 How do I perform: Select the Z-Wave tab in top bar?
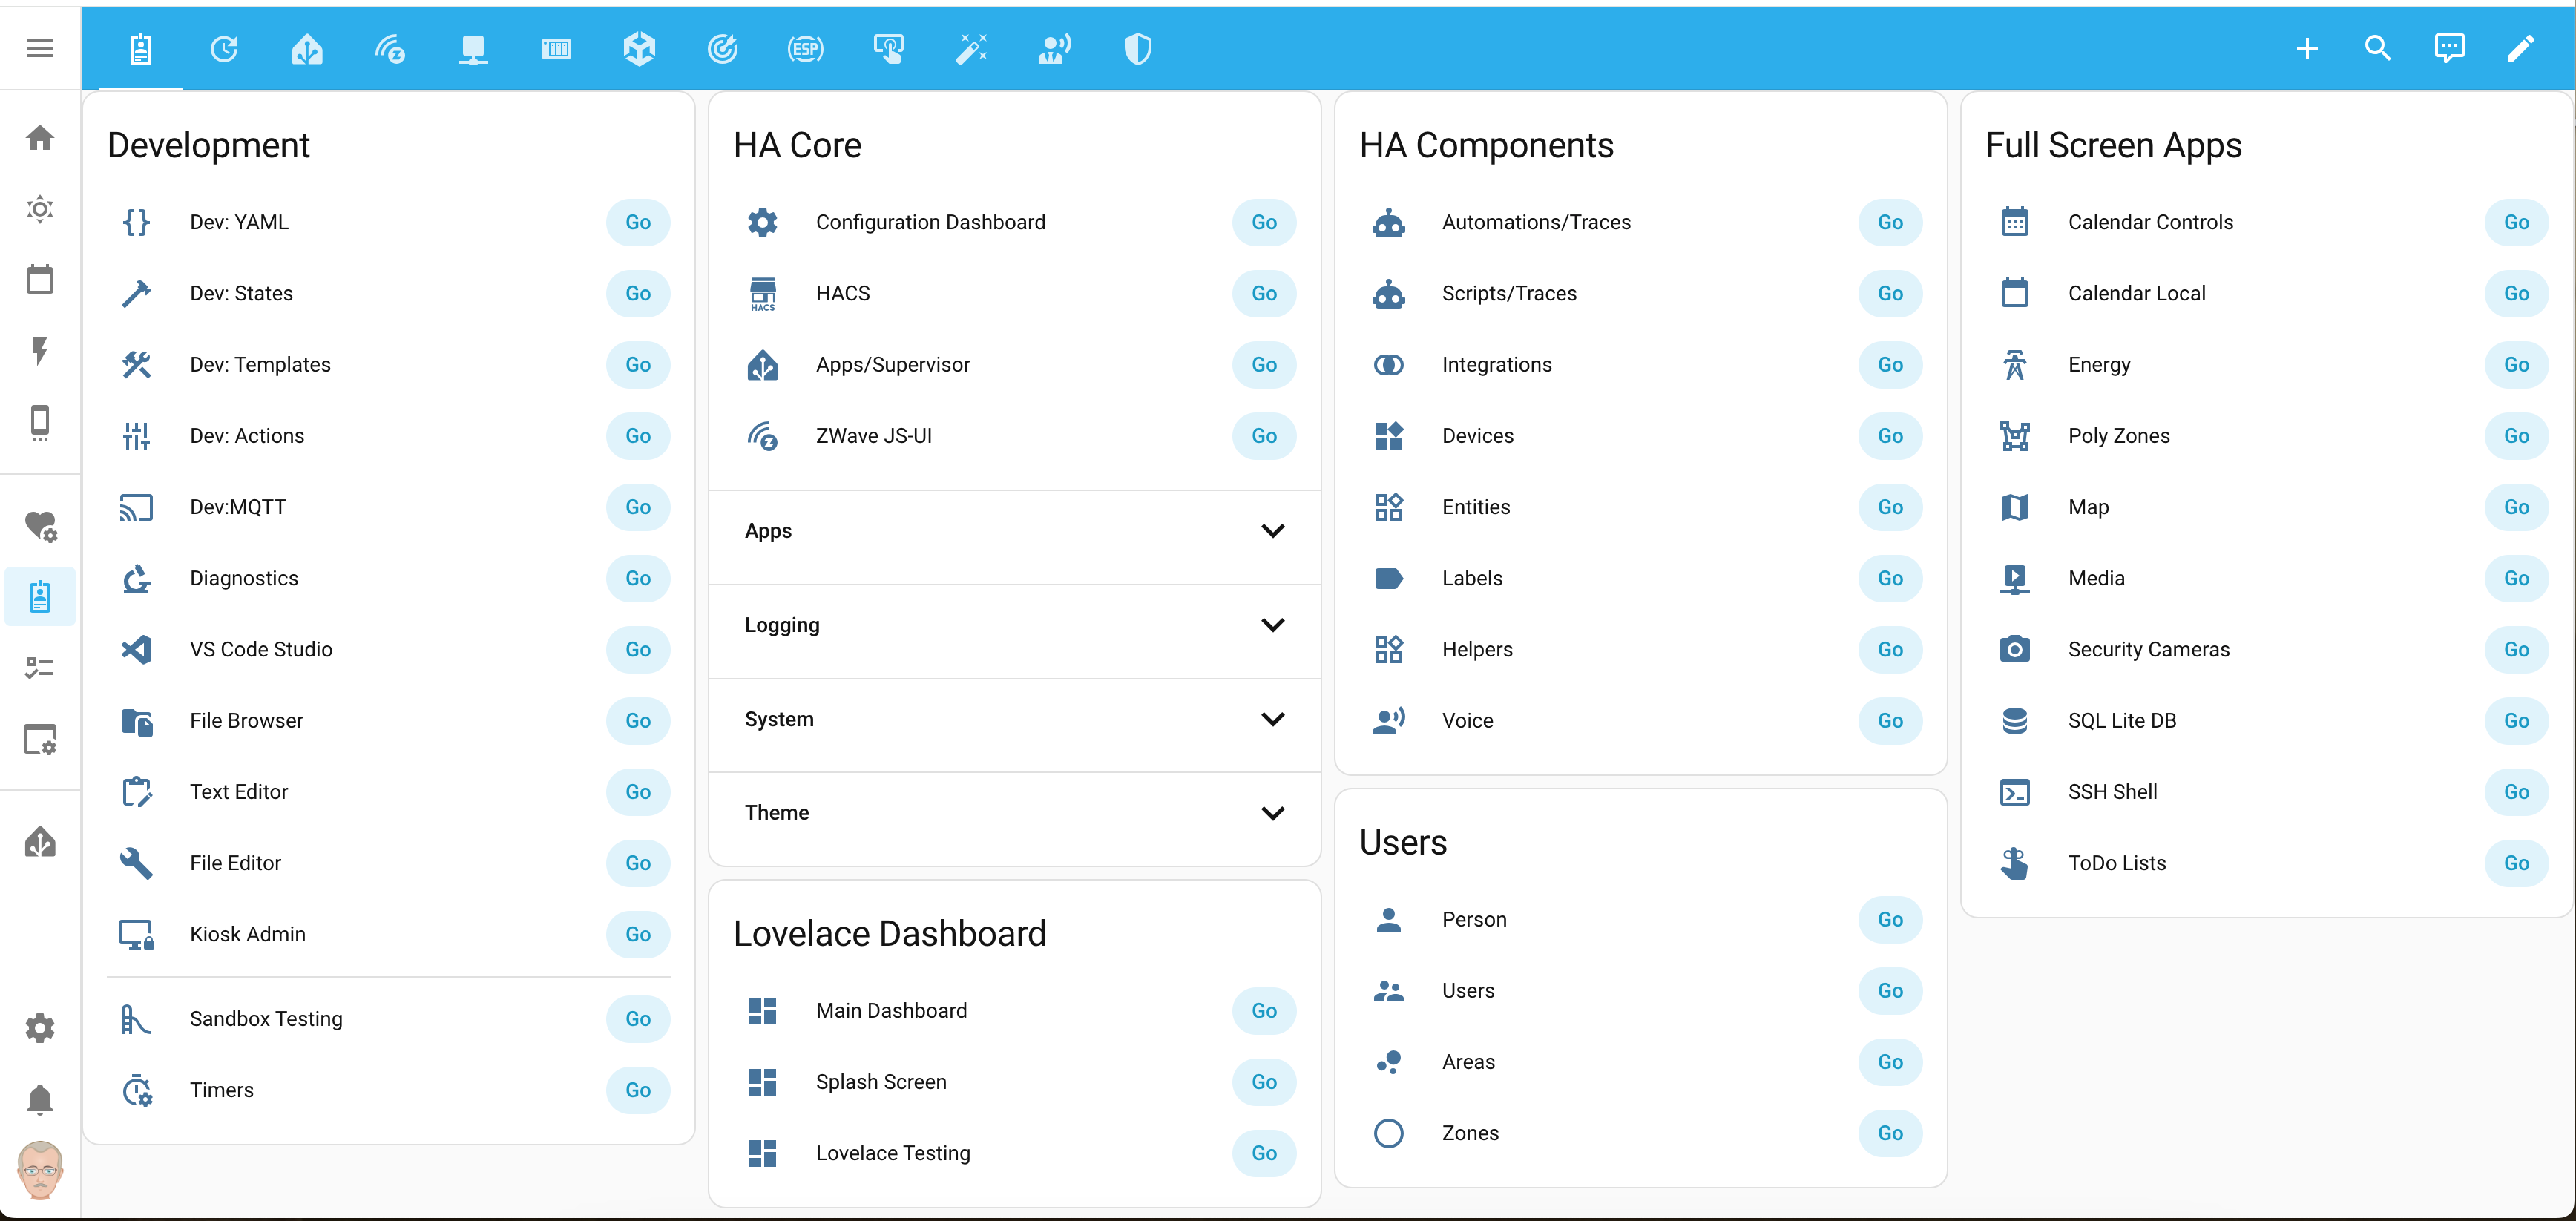pyautogui.click(x=390, y=48)
